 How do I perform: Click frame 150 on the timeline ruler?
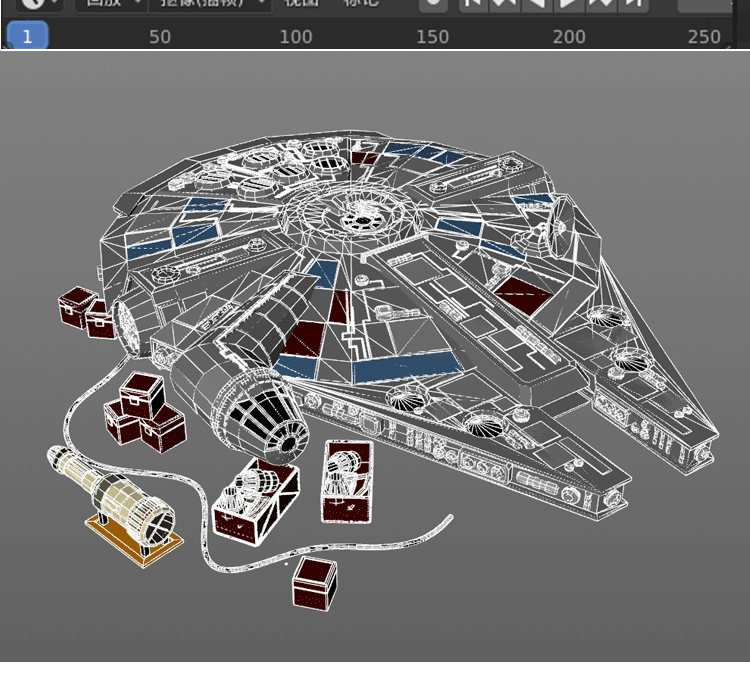coord(432,37)
